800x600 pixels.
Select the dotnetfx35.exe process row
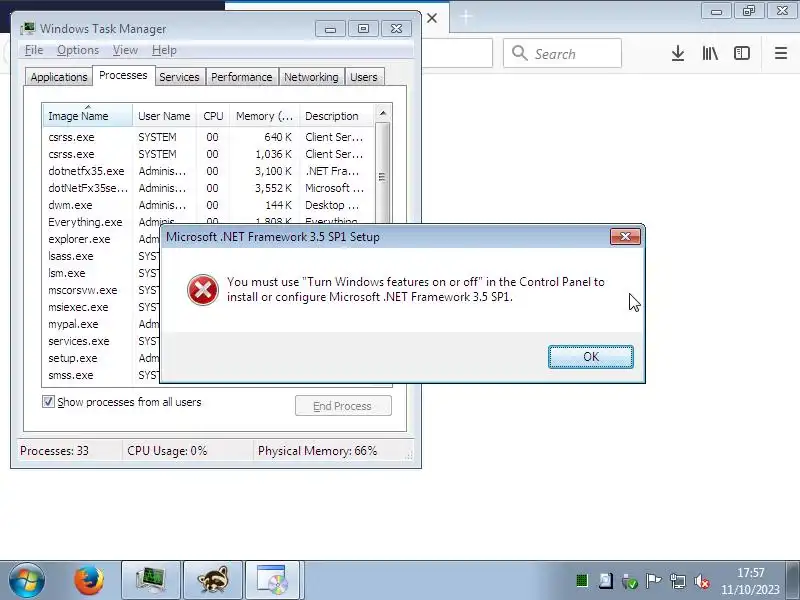point(209,171)
